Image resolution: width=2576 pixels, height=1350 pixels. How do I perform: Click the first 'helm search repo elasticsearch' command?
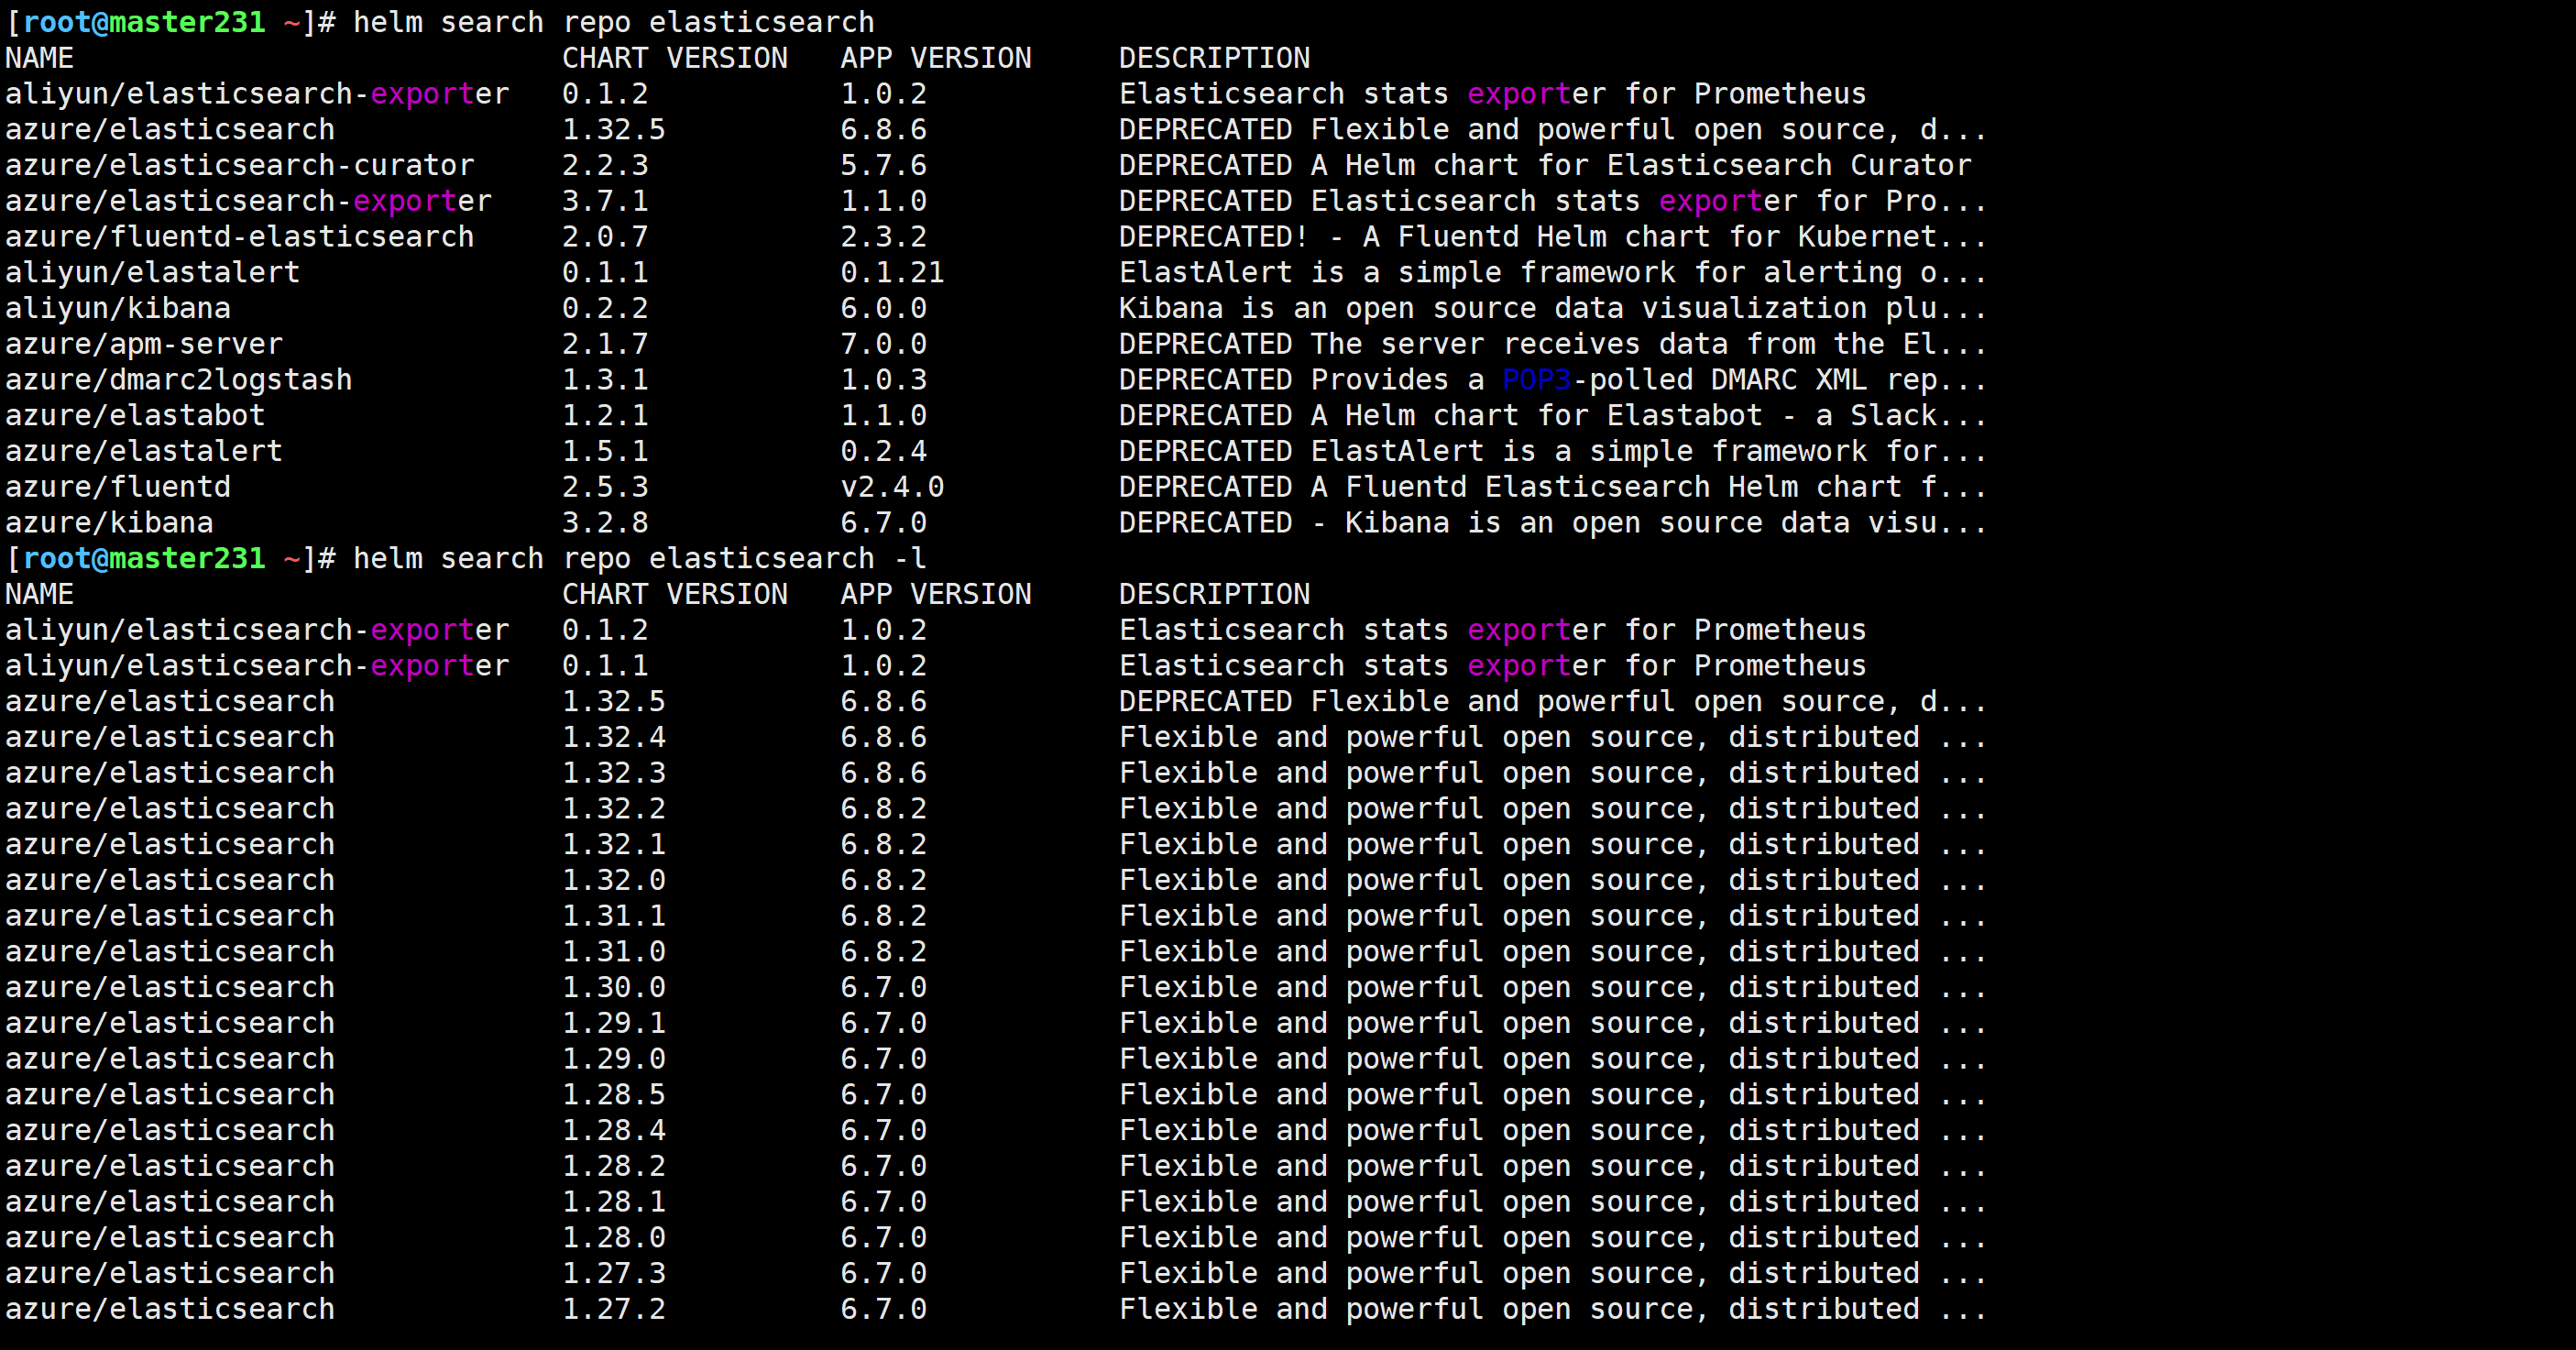[x=613, y=22]
